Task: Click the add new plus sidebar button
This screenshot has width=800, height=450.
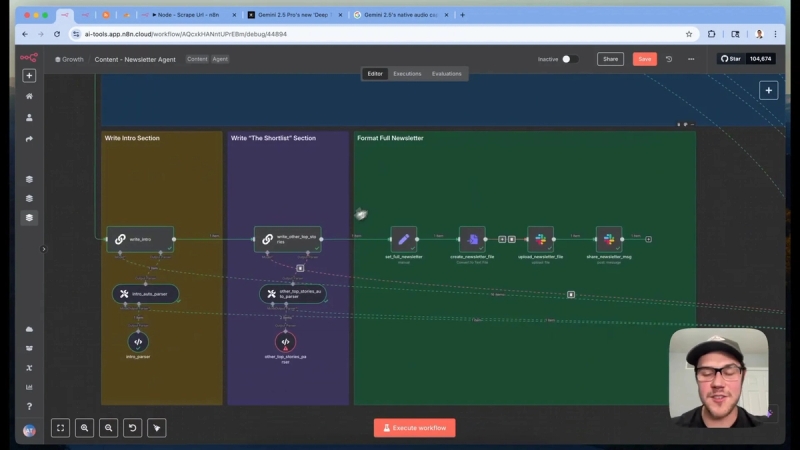Action: click(29, 76)
